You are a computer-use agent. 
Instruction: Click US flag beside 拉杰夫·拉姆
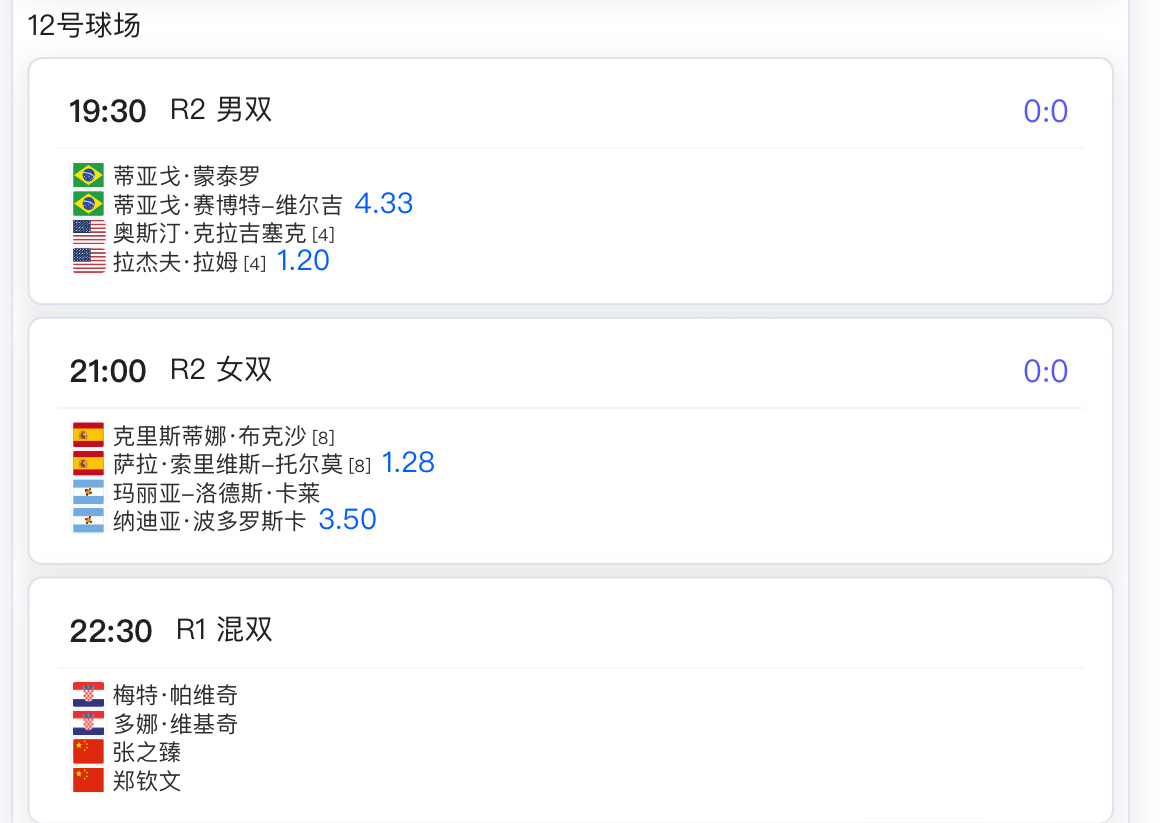(88, 260)
